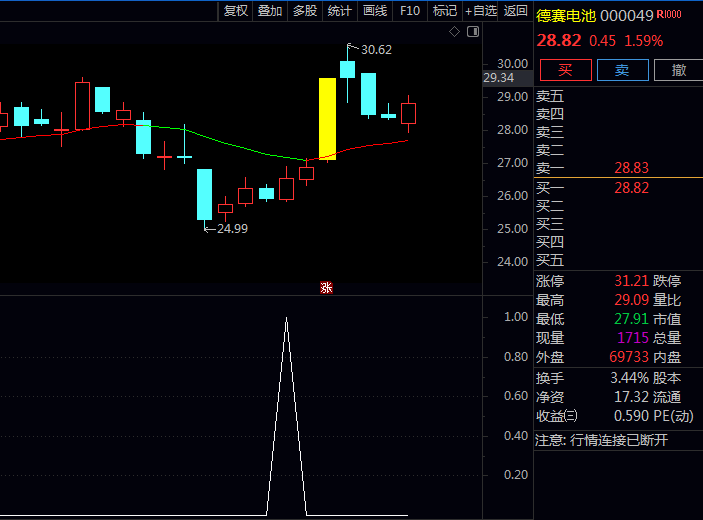Select the 卖四 row
The width and height of the screenshot is (703, 520).
pyautogui.click(x=618, y=114)
